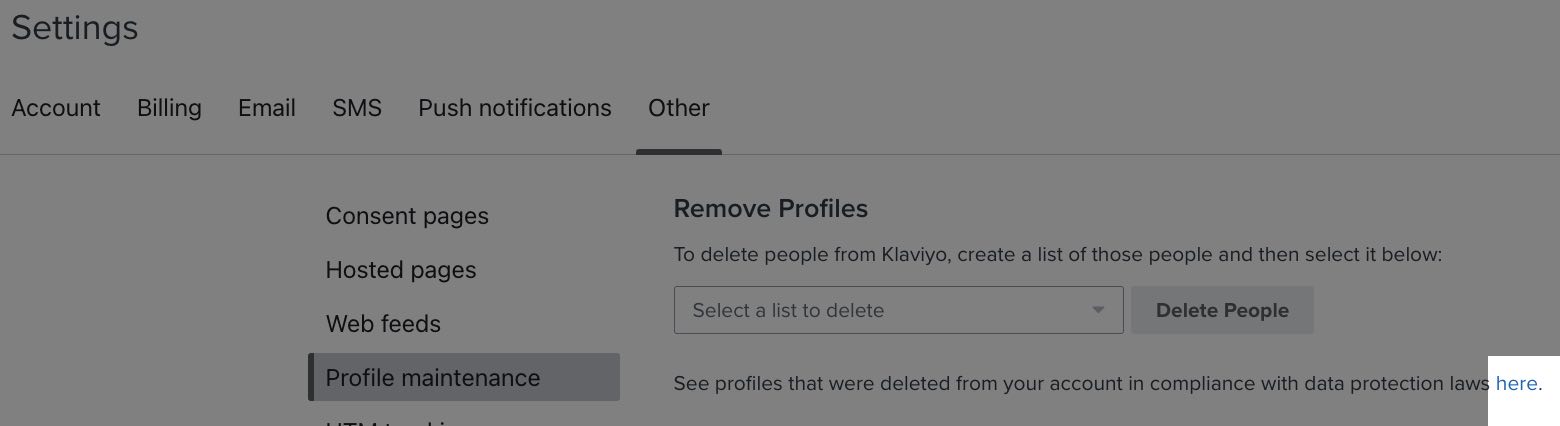Click the dropdown arrow in the list selector
The image size is (1560, 426).
[x=1099, y=310]
